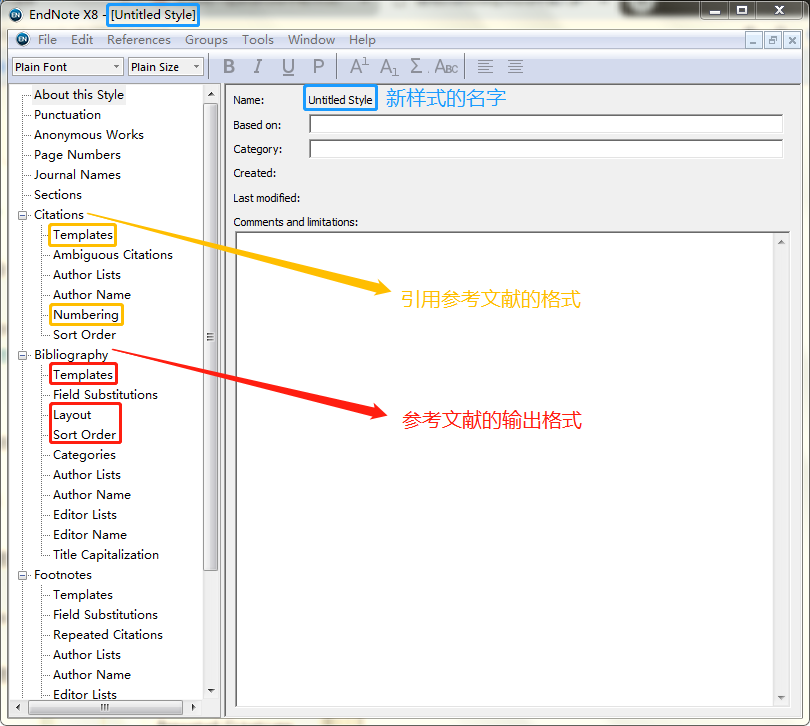This screenshot has height=726, width=810.
Task: Apply Superscript formatting icon
Action: point(359,67)
